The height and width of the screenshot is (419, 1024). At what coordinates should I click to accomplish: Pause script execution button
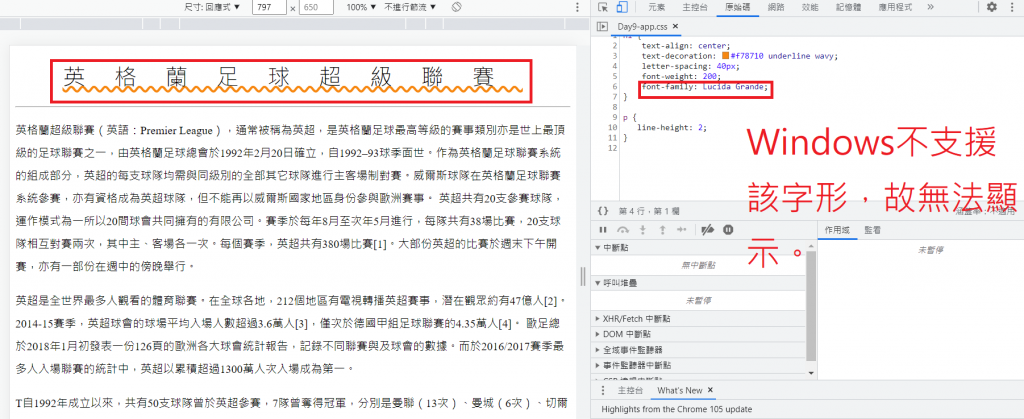coord(603,230)
